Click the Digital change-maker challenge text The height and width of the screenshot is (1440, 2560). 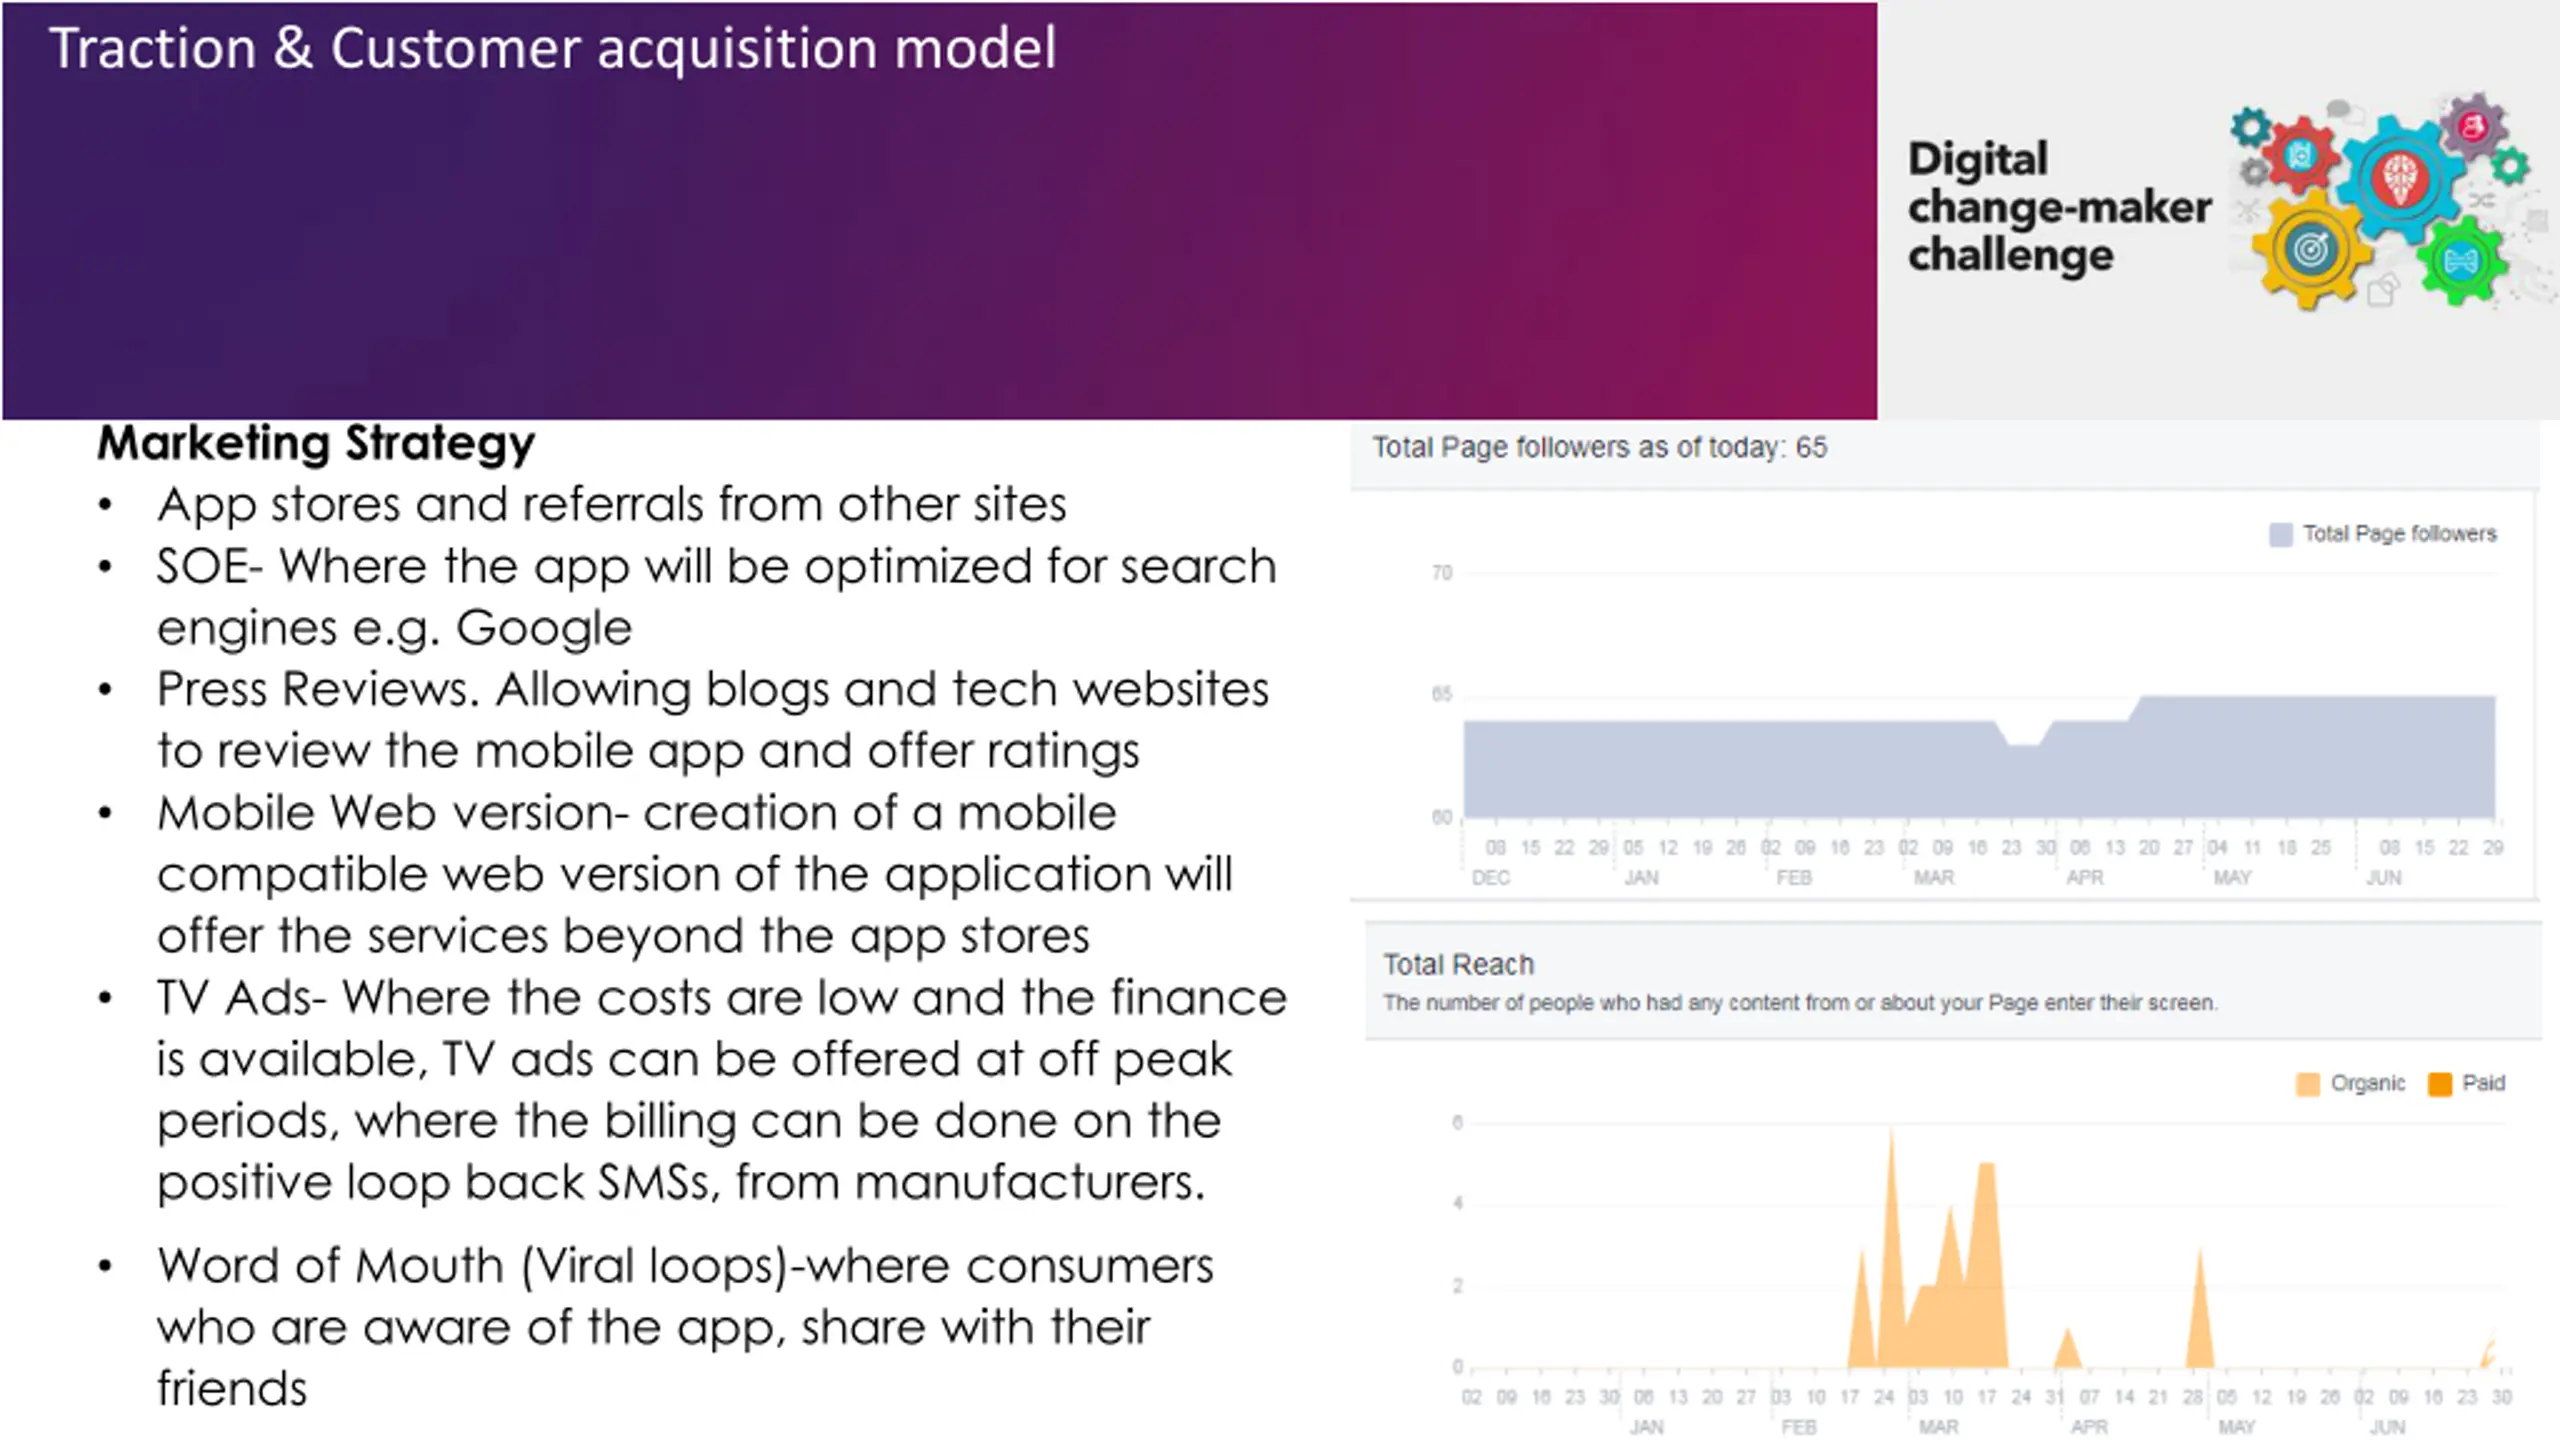pos(2058,207)
